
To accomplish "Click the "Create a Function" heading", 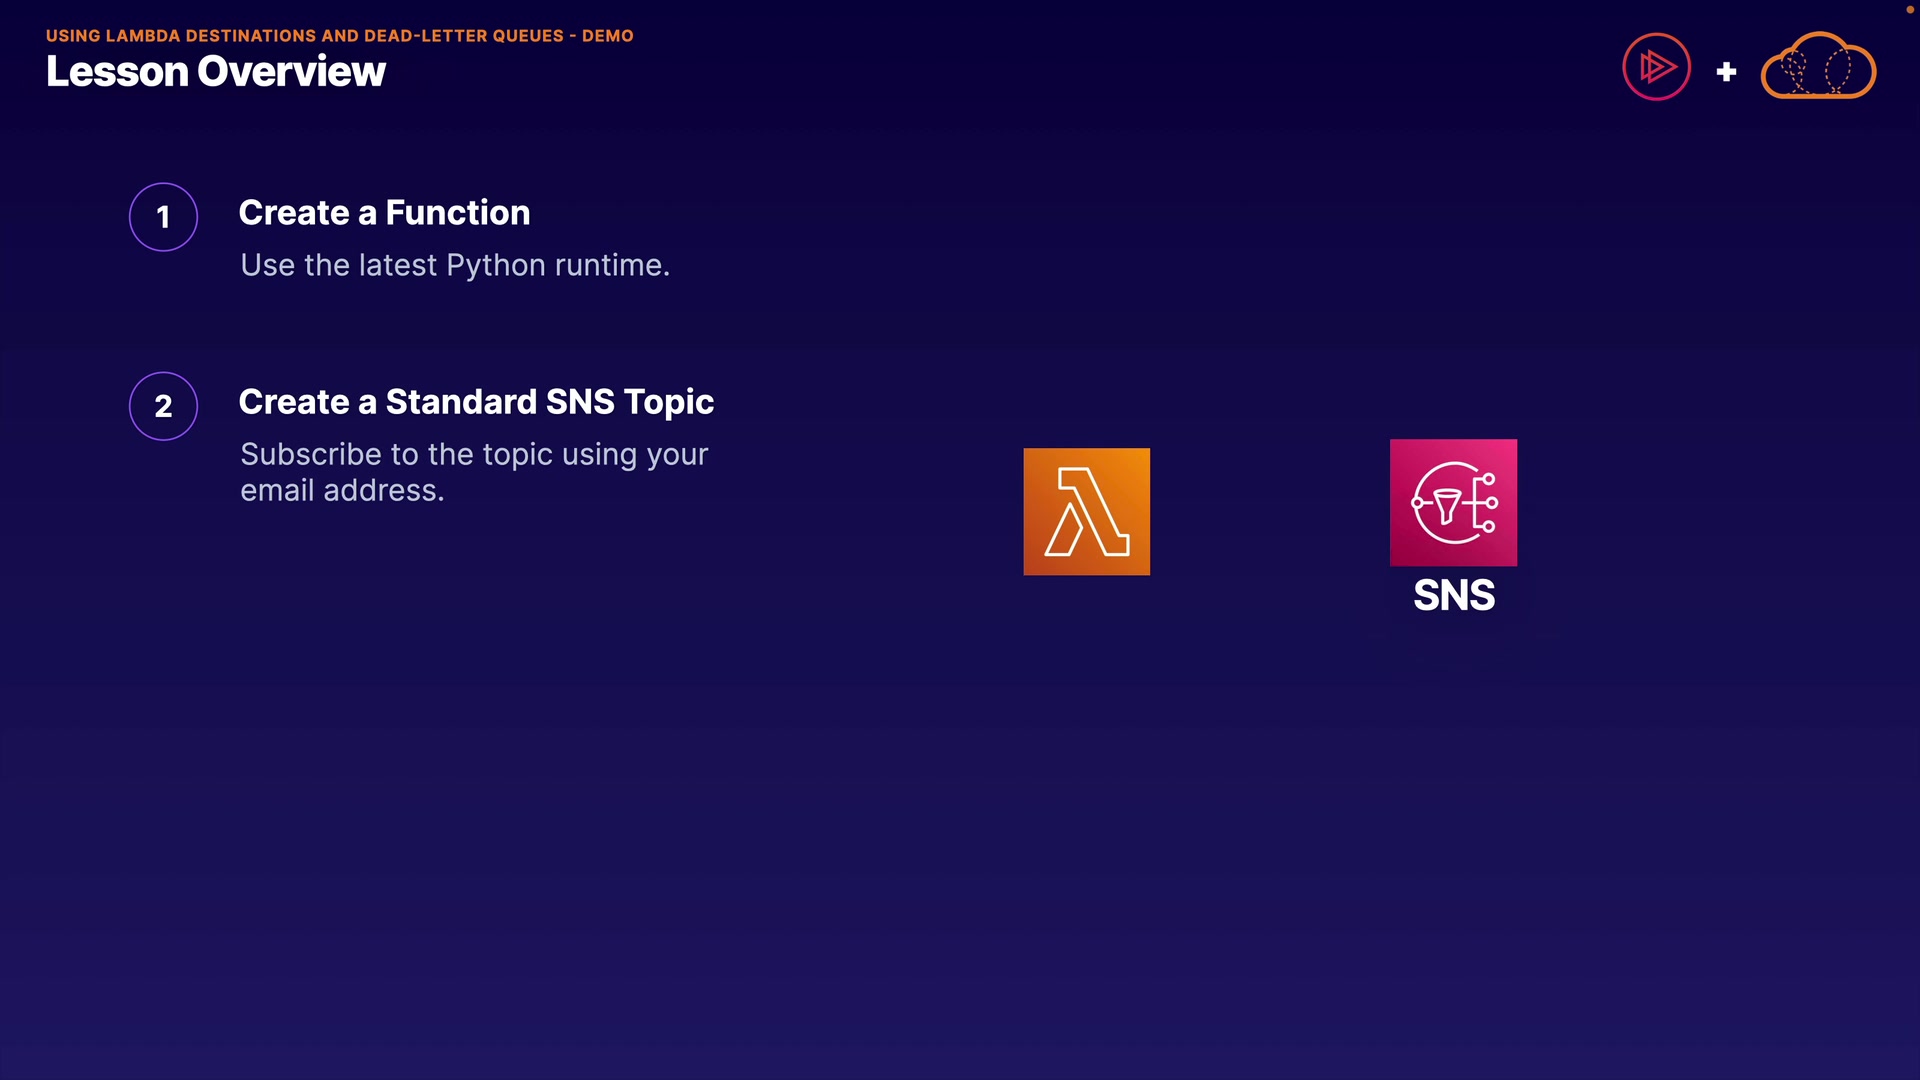I will coord(384,213).
